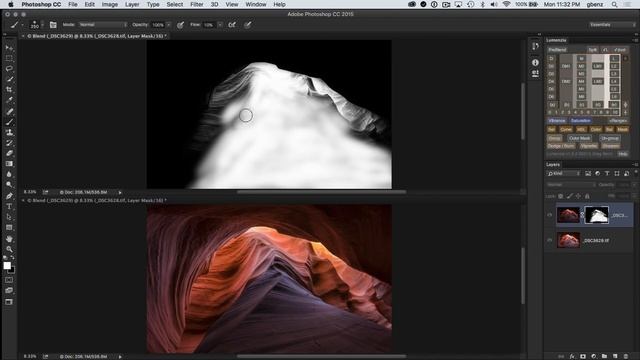Open the File menu
640x360 pixels.
pyautogui.click(x=73, y=4)
